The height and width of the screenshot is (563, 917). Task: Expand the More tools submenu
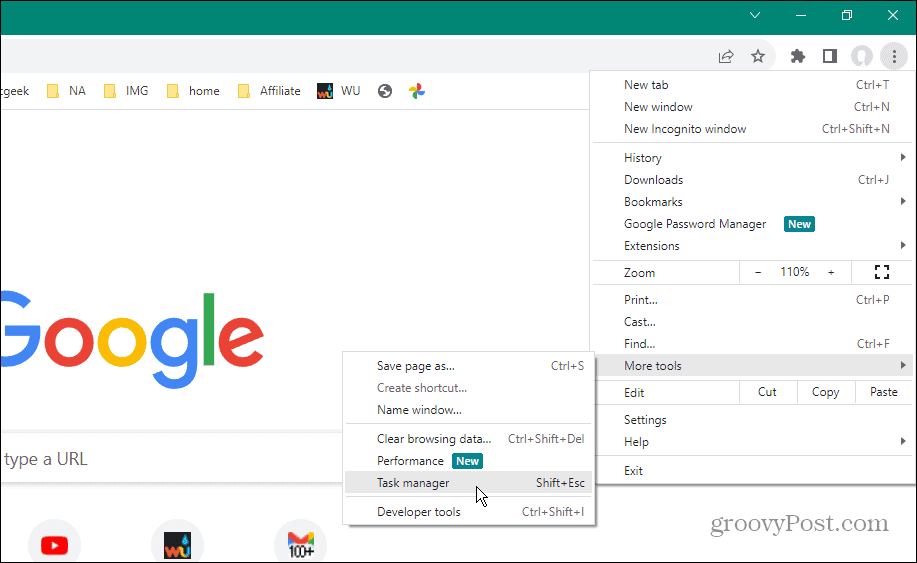tap(752, 365)
